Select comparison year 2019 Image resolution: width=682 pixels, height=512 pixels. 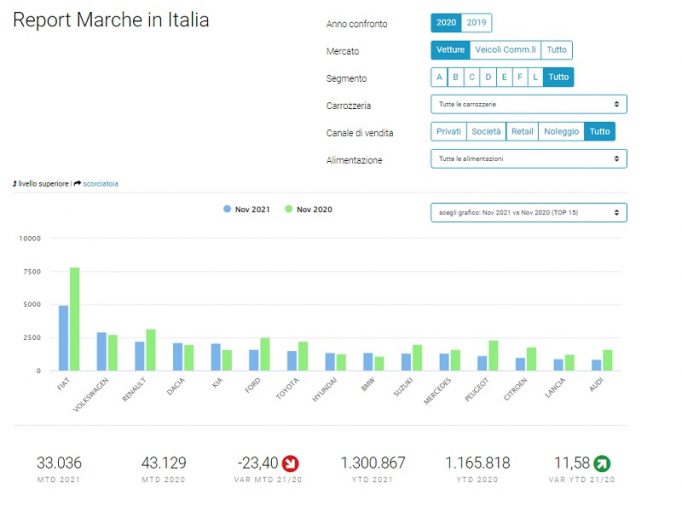pos(477,23)
